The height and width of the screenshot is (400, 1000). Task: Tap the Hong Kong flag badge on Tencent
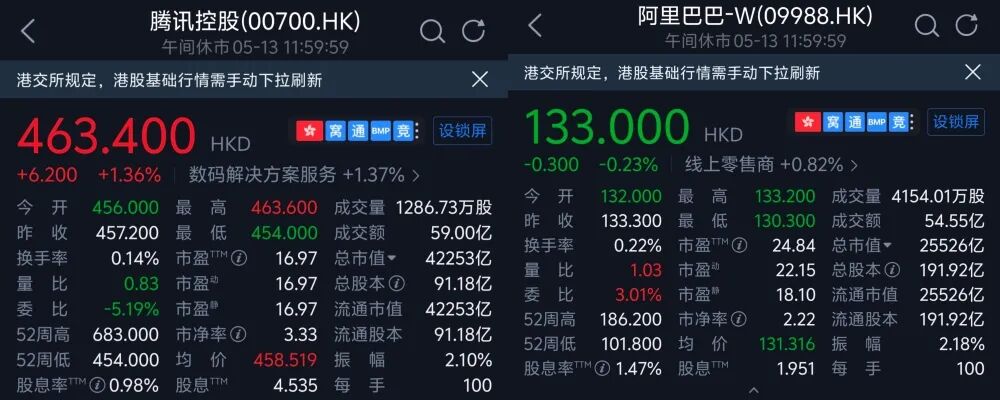(x=310, y=130)
